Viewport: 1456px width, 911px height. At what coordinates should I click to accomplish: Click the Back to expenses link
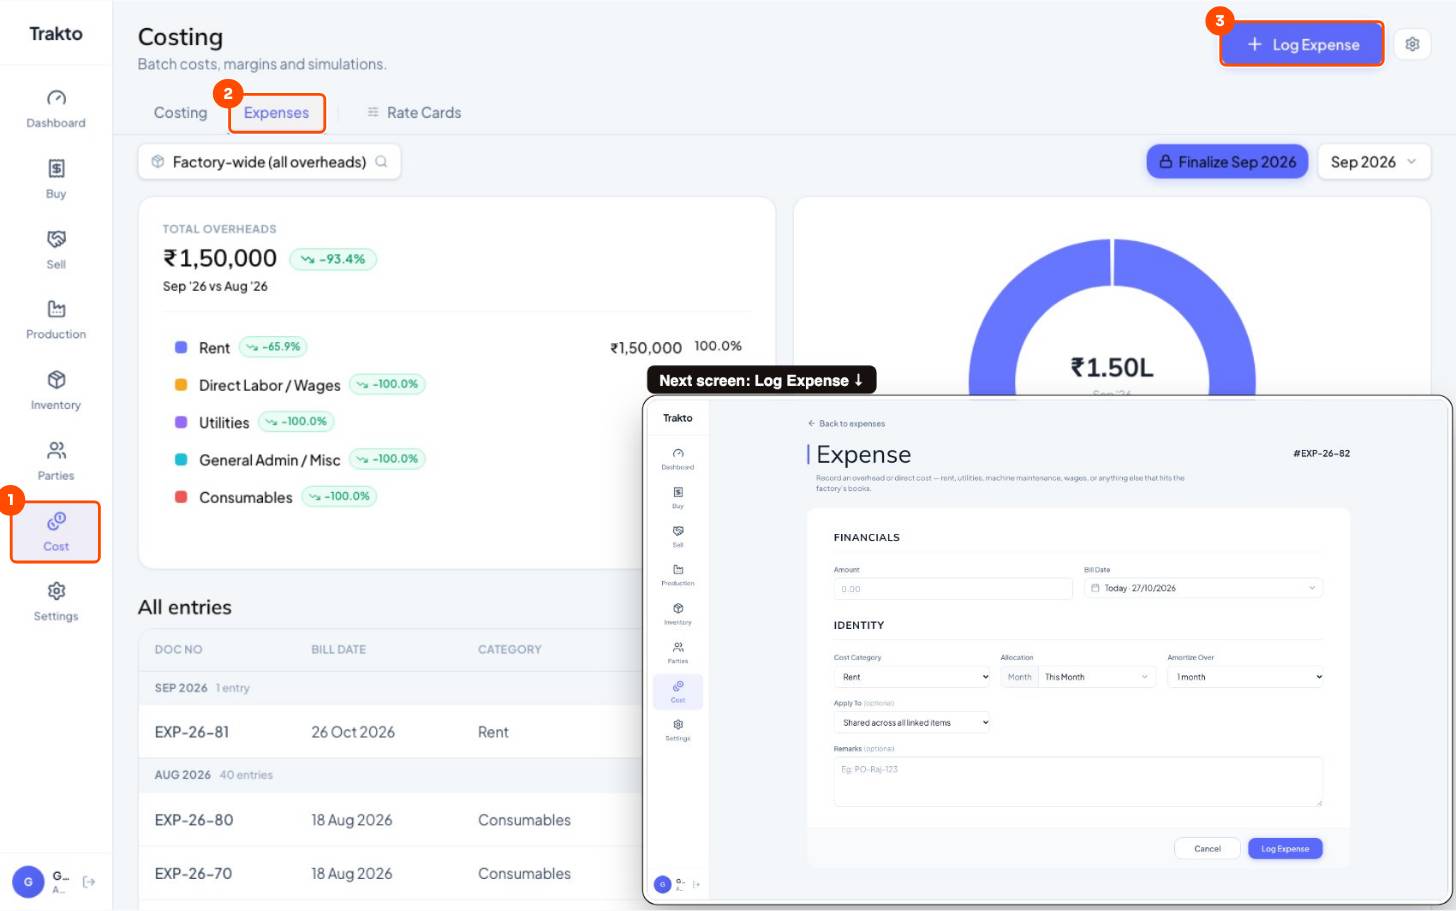coord(846,424)
